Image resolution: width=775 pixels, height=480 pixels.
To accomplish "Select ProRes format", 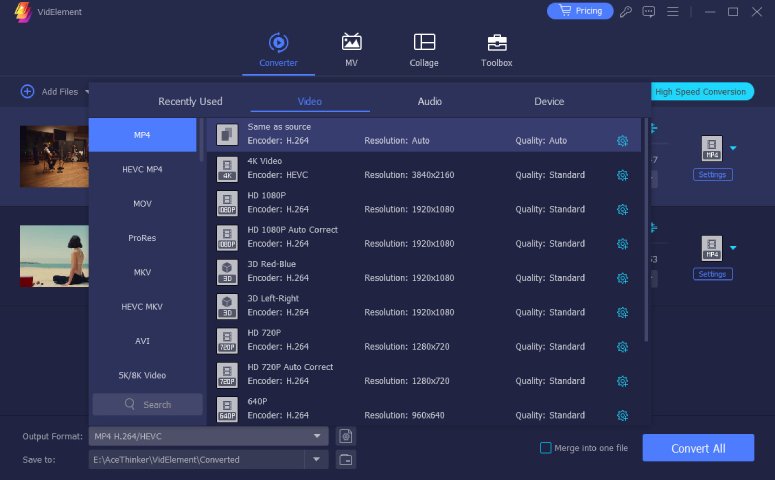I will point(142,238).
